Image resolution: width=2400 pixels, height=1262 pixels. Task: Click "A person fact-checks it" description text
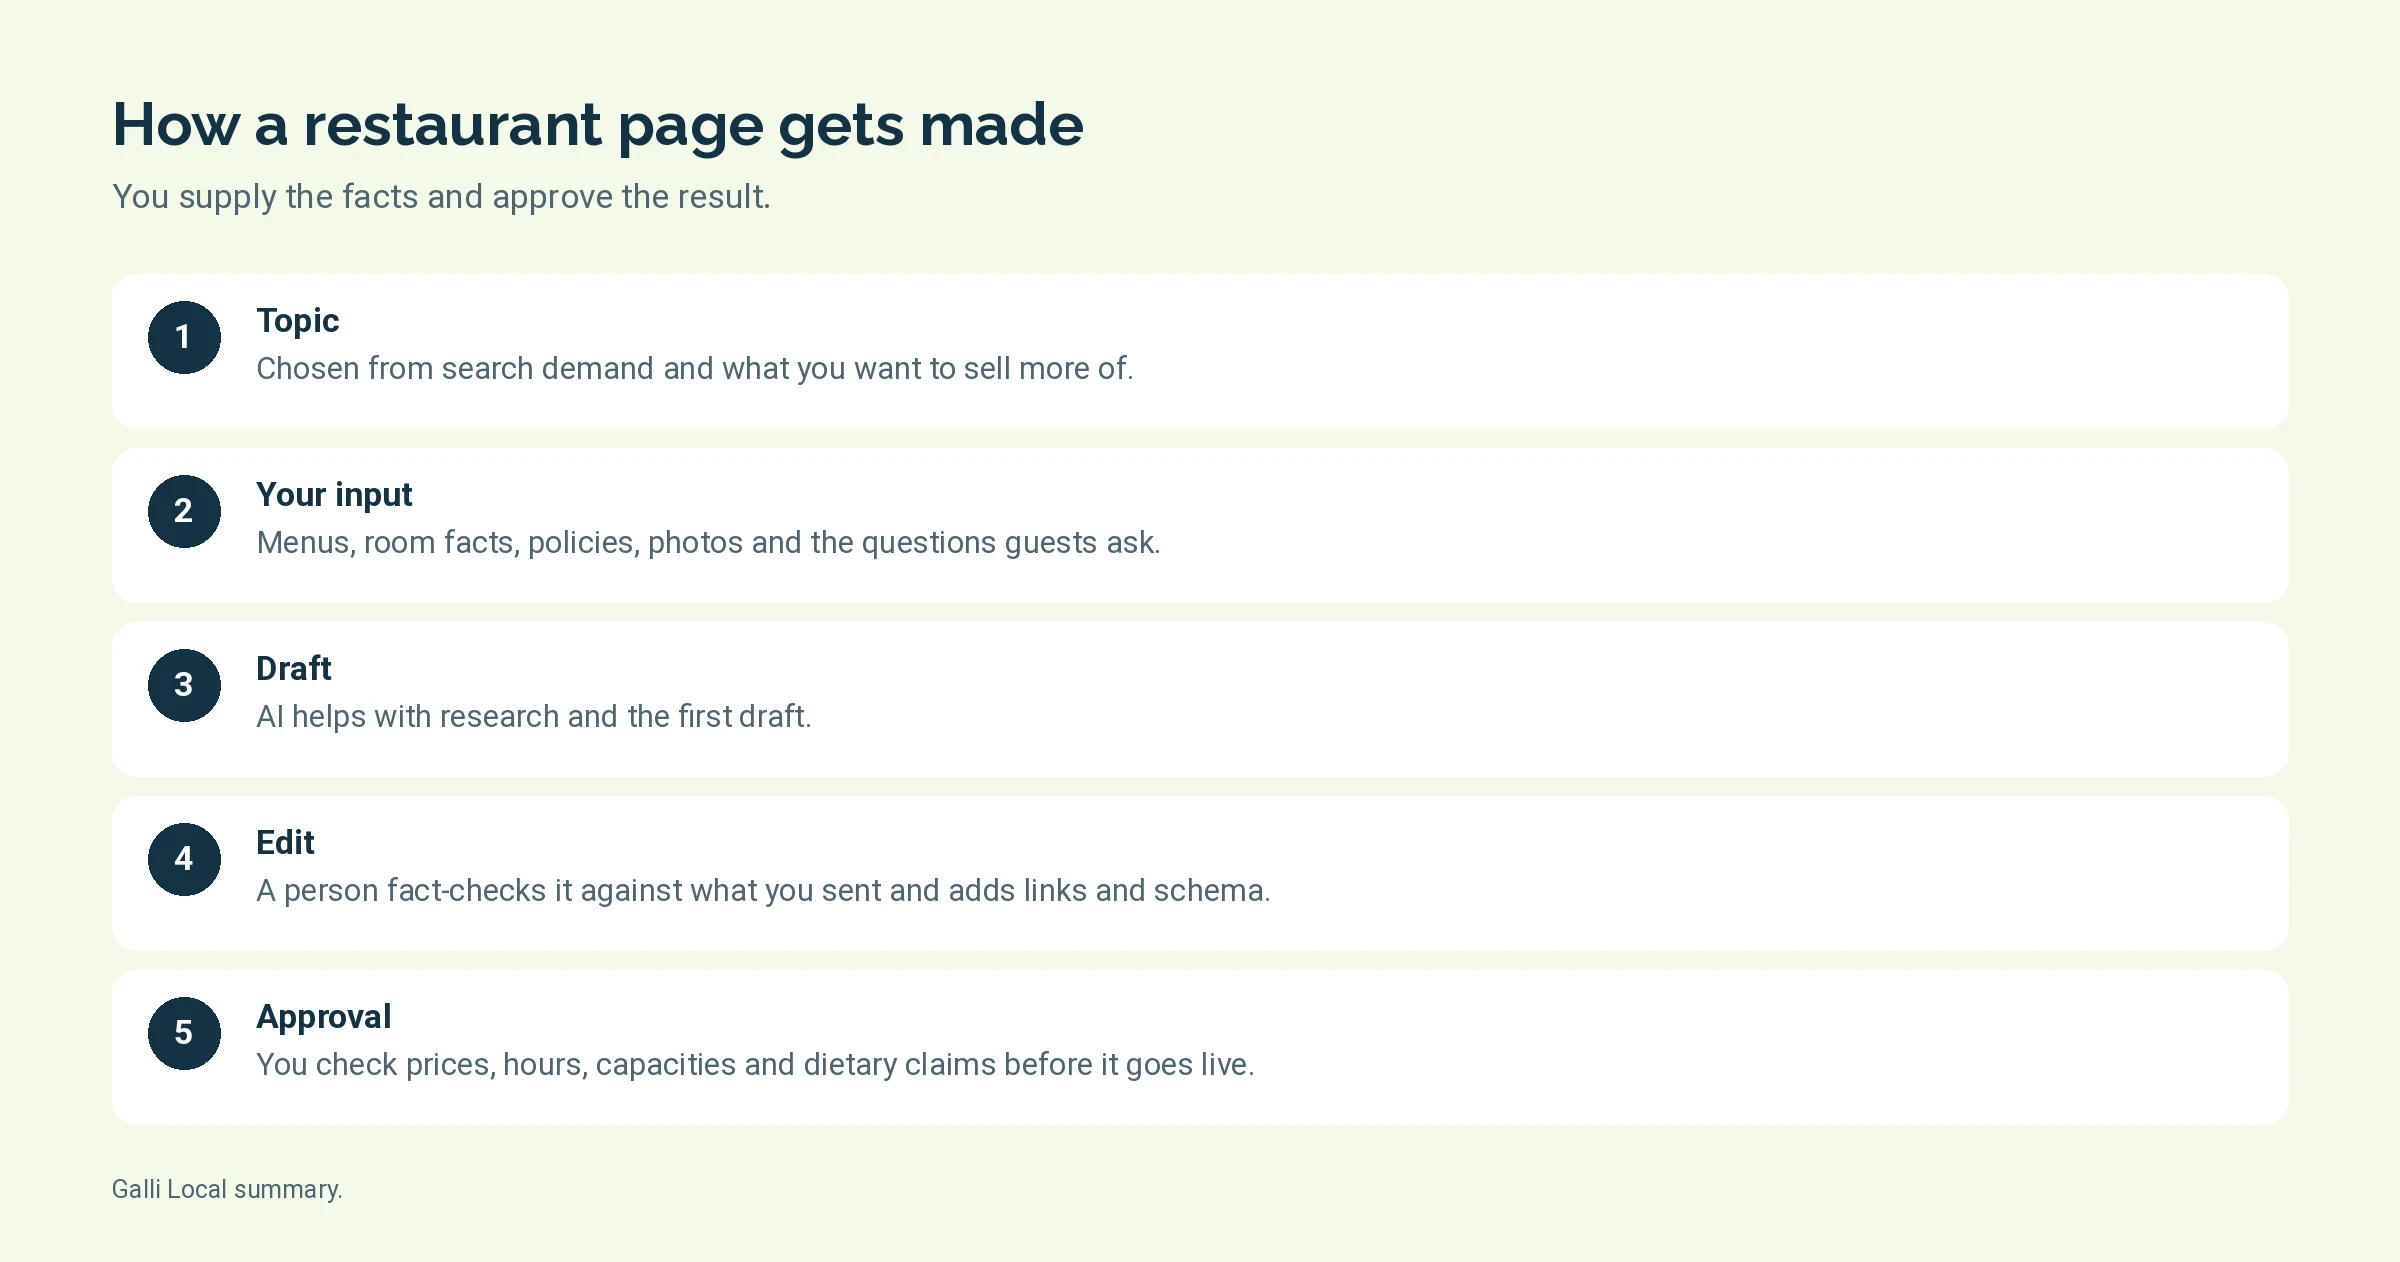pos(763,891)
